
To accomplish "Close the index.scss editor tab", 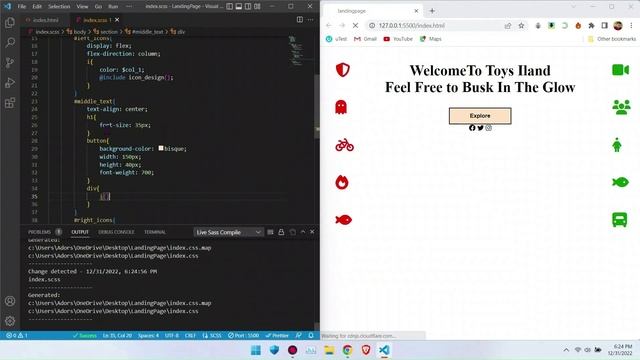I will (117, 20).
